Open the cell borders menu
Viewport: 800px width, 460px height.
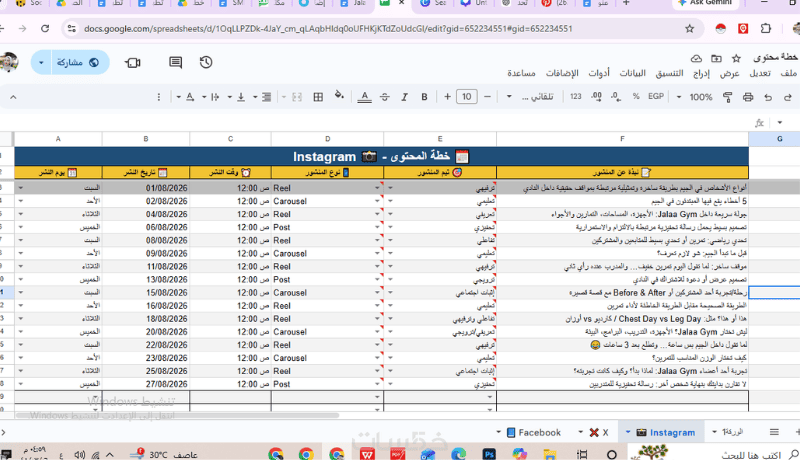coord(318,97)
